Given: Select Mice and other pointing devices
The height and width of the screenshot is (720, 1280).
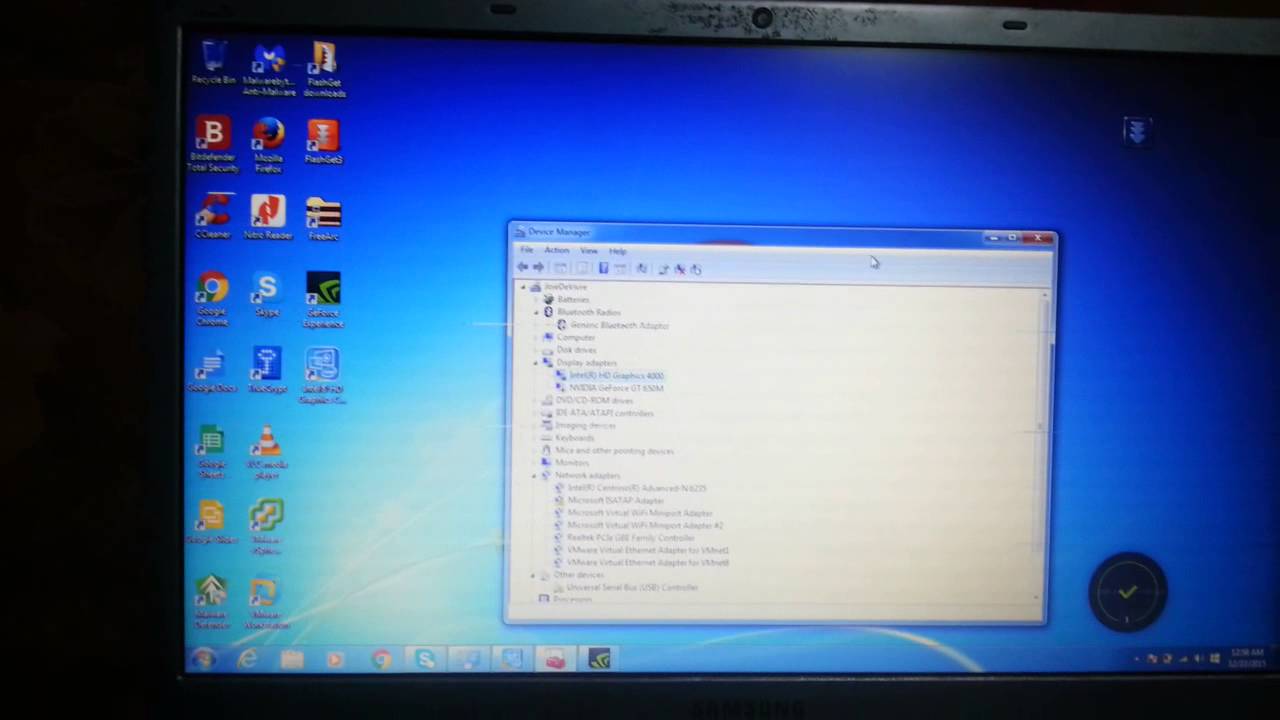Looking at the screenshot, I should [614, 450].
